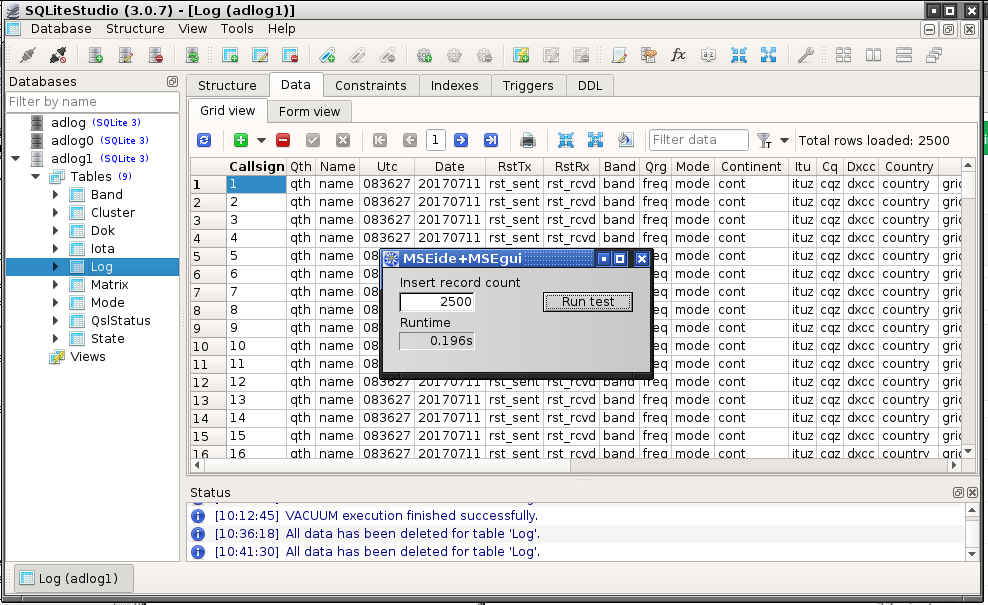Click the red delete row icon
Screen dimensions: 988x605
pos(283,141)
